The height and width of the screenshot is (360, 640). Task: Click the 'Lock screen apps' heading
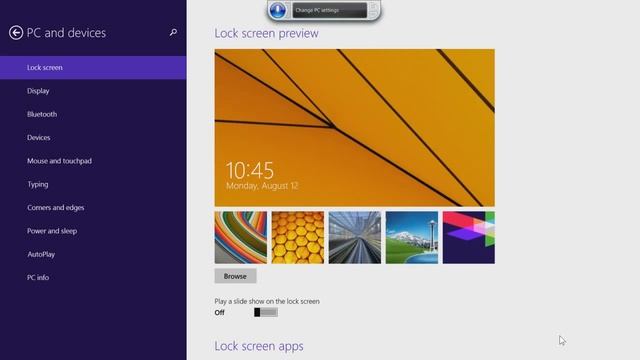tap(259, 346)
